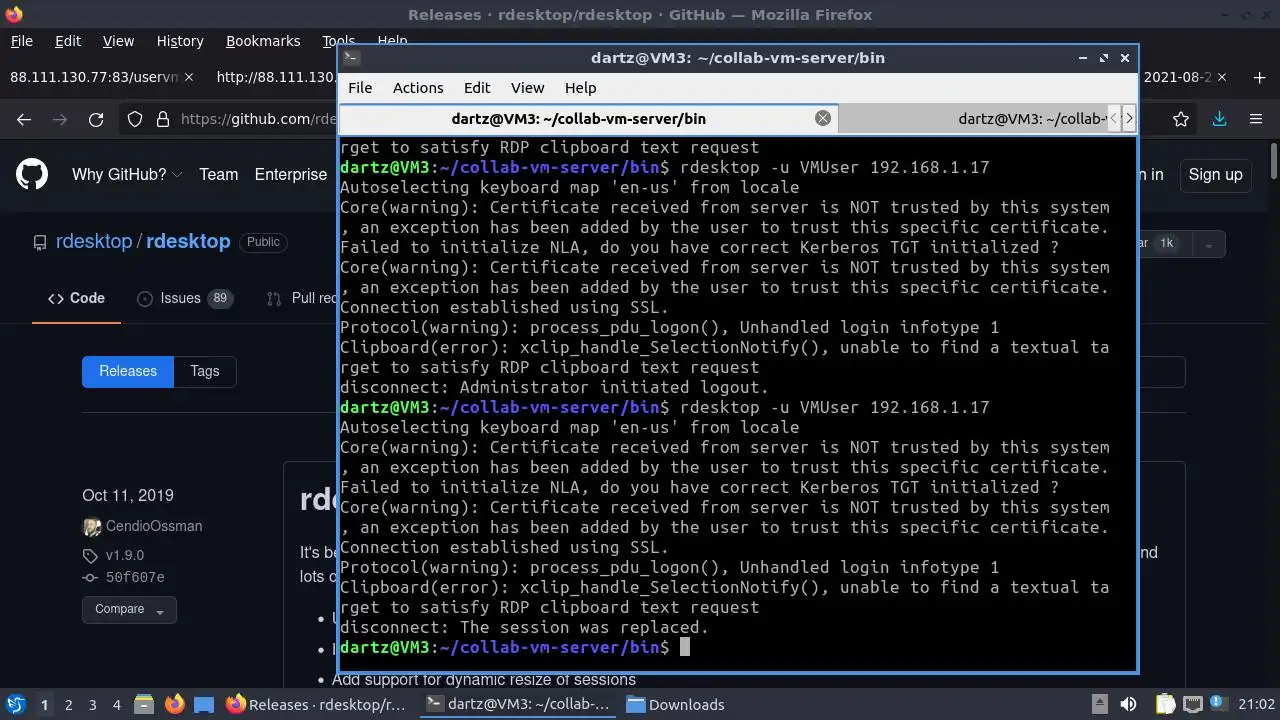Switch to workspace 3 in pager
This screenshot has height=720, width=1280.
pyautogui.click(x=93, y=704)
